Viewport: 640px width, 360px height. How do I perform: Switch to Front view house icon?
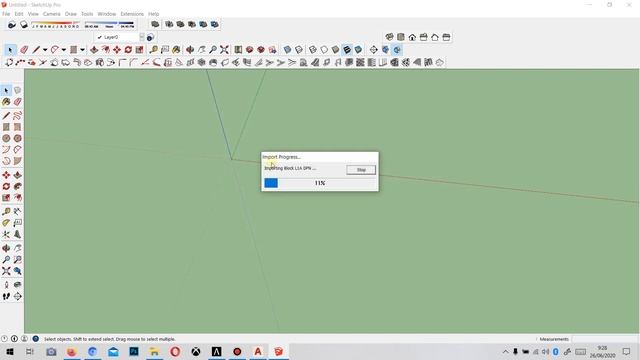point(412,37)
